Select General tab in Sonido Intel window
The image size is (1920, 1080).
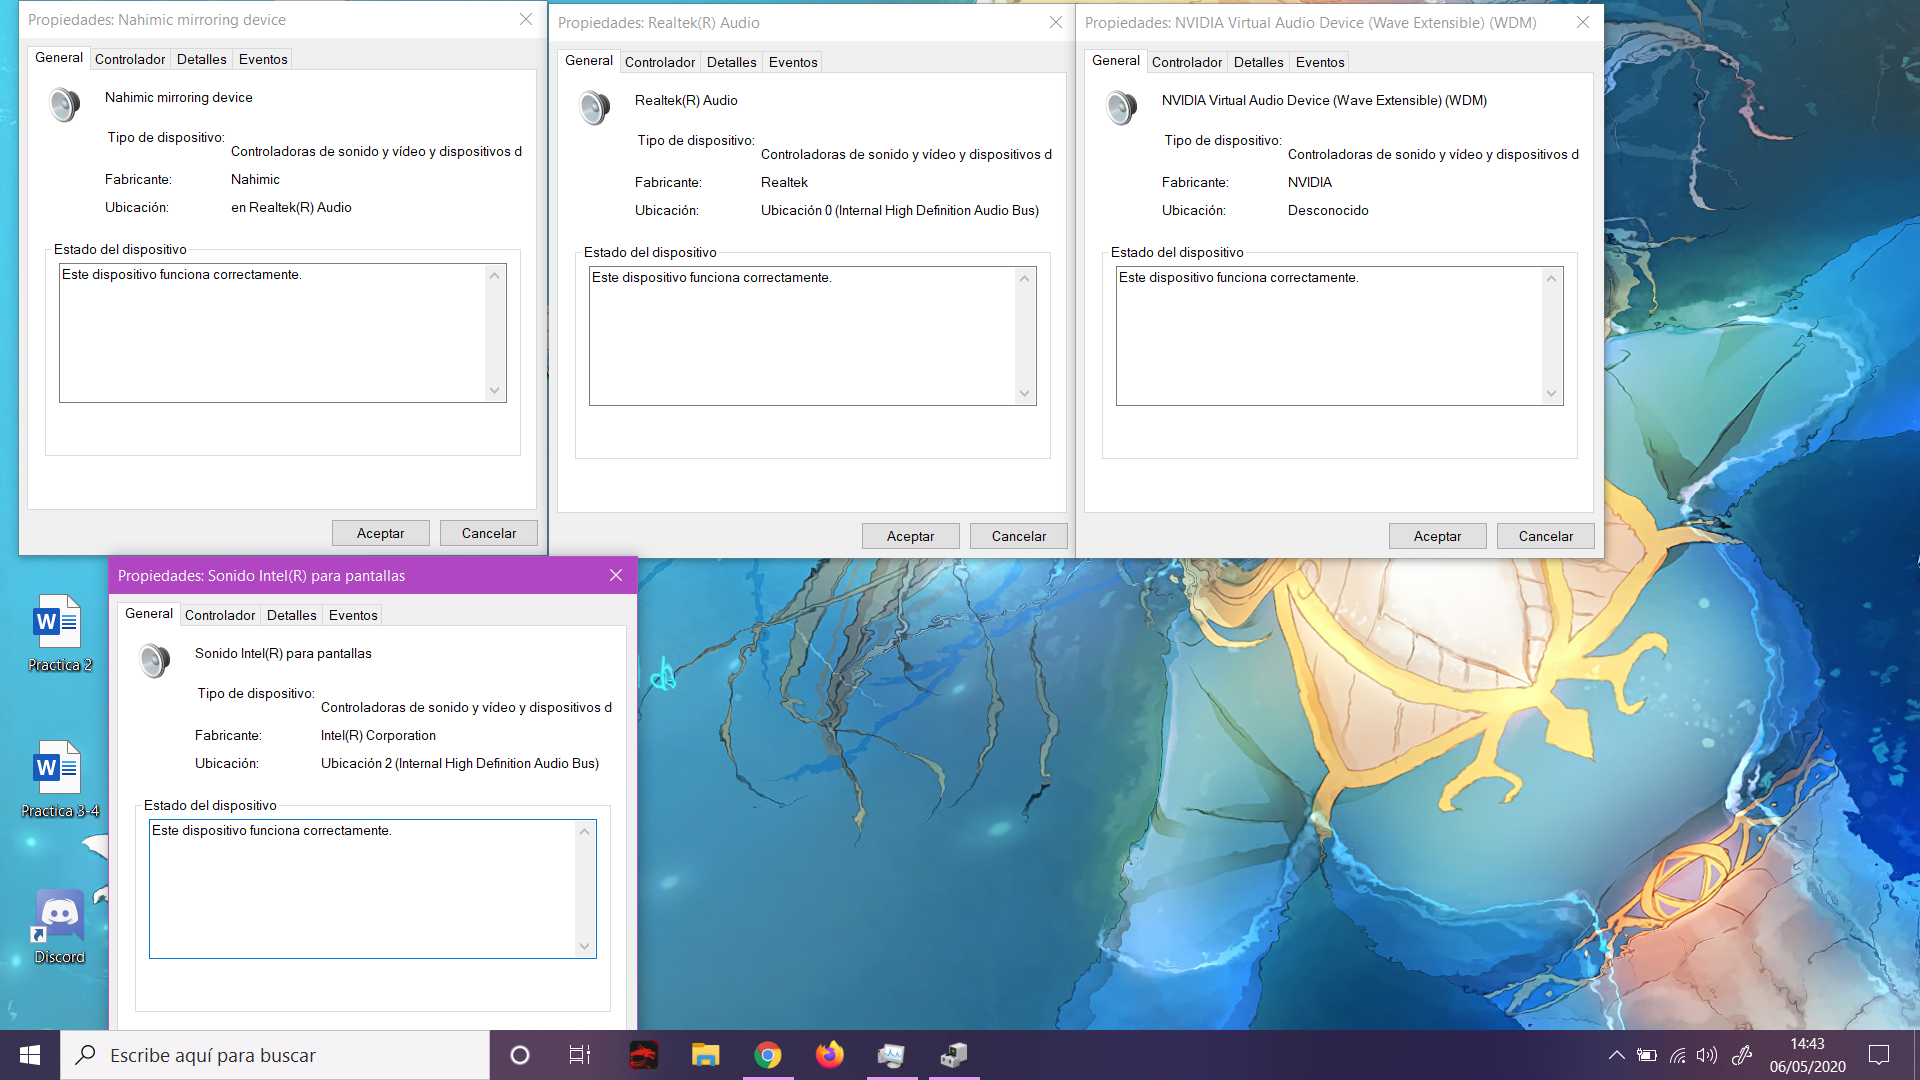click(x=149, y=614)
